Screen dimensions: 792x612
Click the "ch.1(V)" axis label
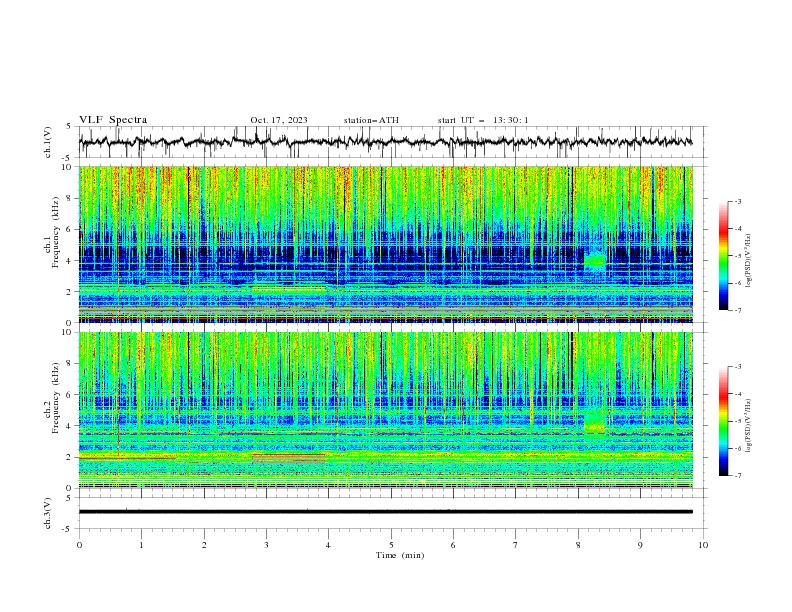pyautogui.click(x=48, y=142)
